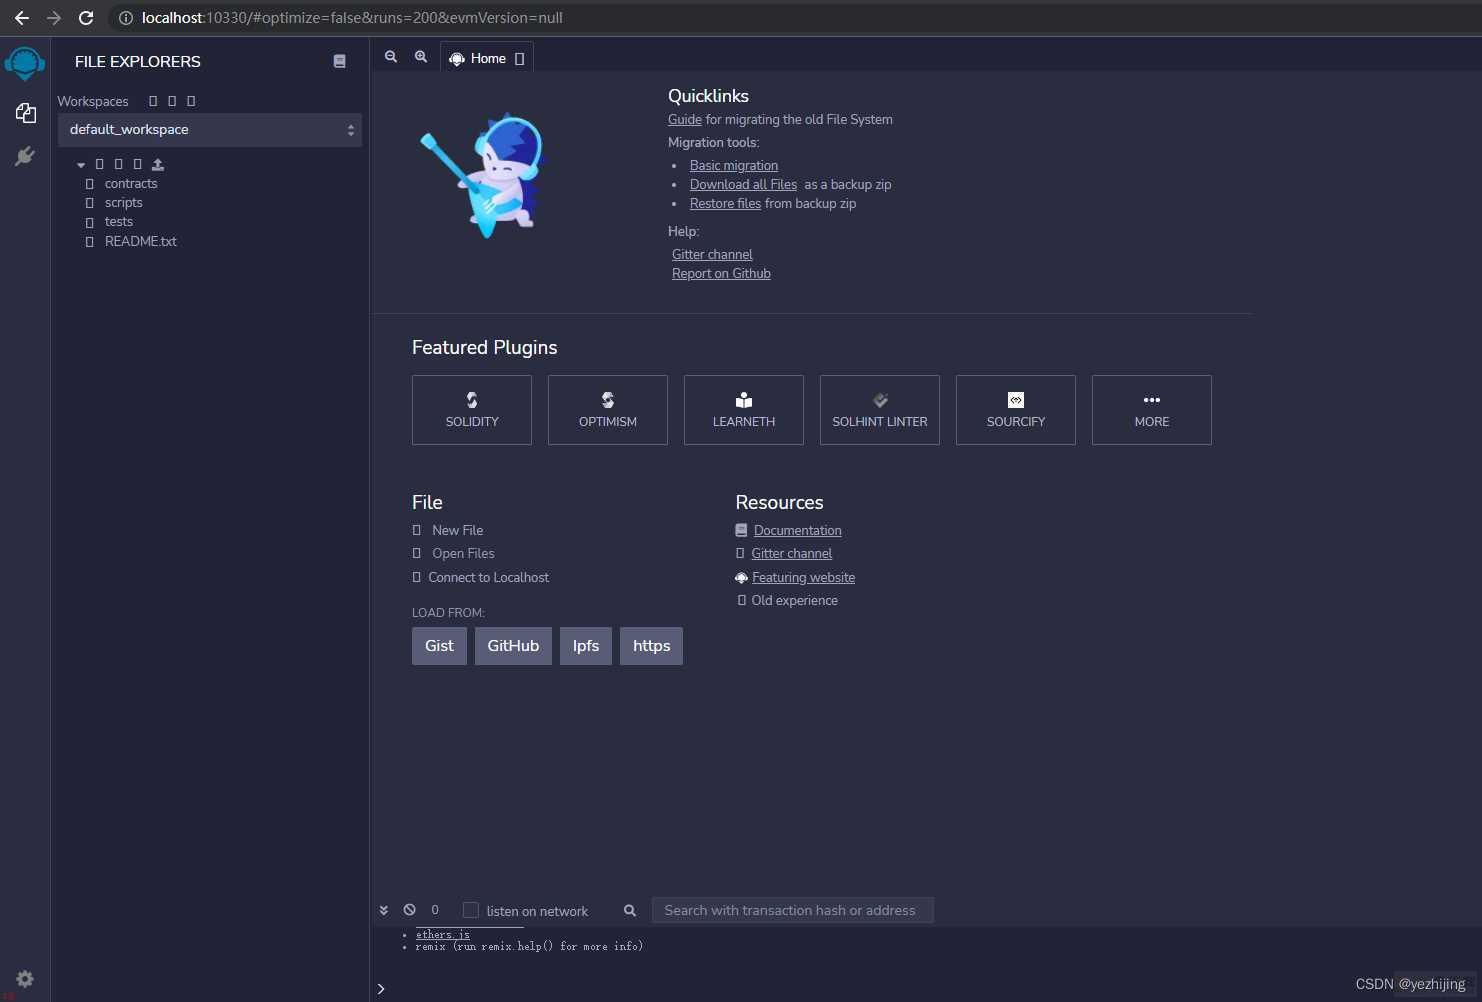Load from https button
Viewport: 1482px width, 1002px height.
click(651, 646)
